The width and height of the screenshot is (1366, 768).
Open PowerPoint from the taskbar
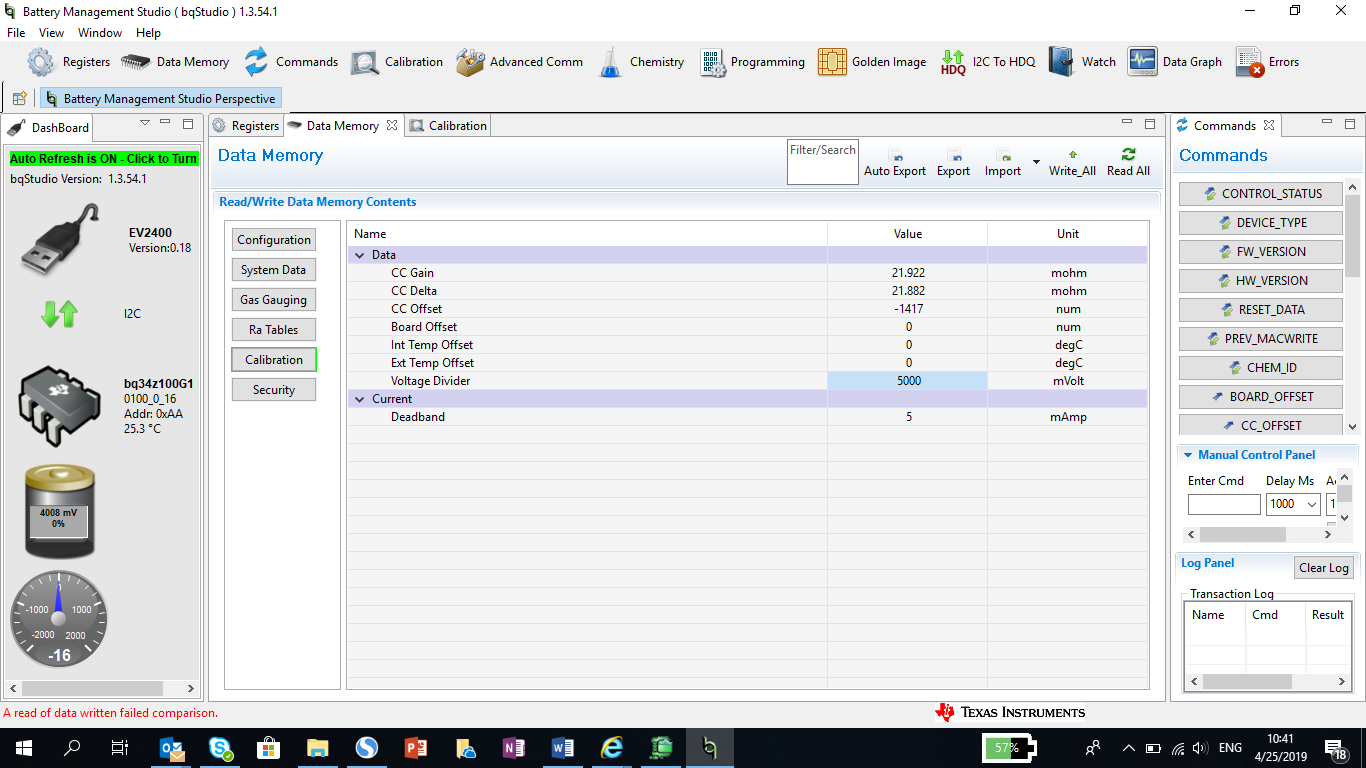[x=416, y=748]
